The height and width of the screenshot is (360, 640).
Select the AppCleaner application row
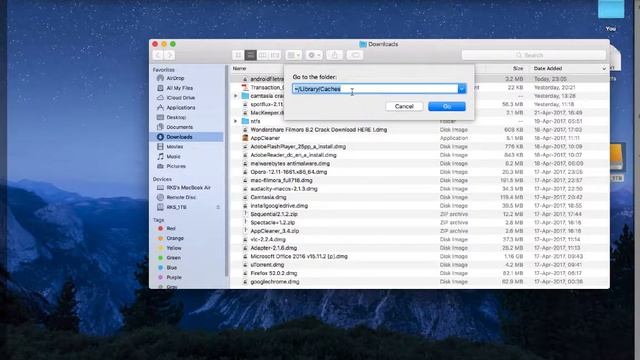(x=420, y=138)
